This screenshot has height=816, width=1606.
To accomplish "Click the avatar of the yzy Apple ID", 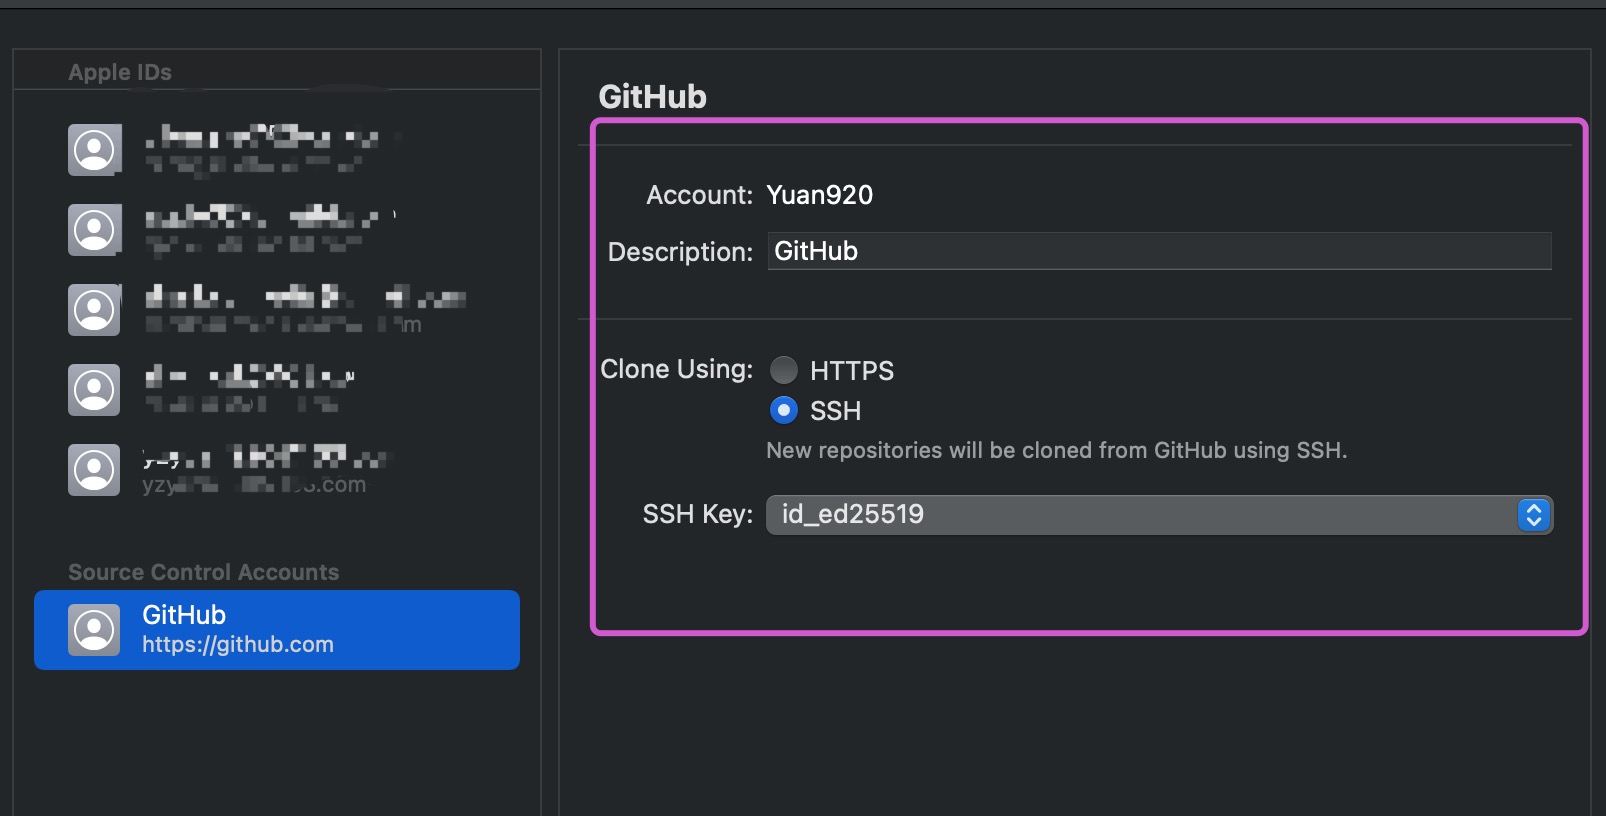I will [x=94, y=470].
